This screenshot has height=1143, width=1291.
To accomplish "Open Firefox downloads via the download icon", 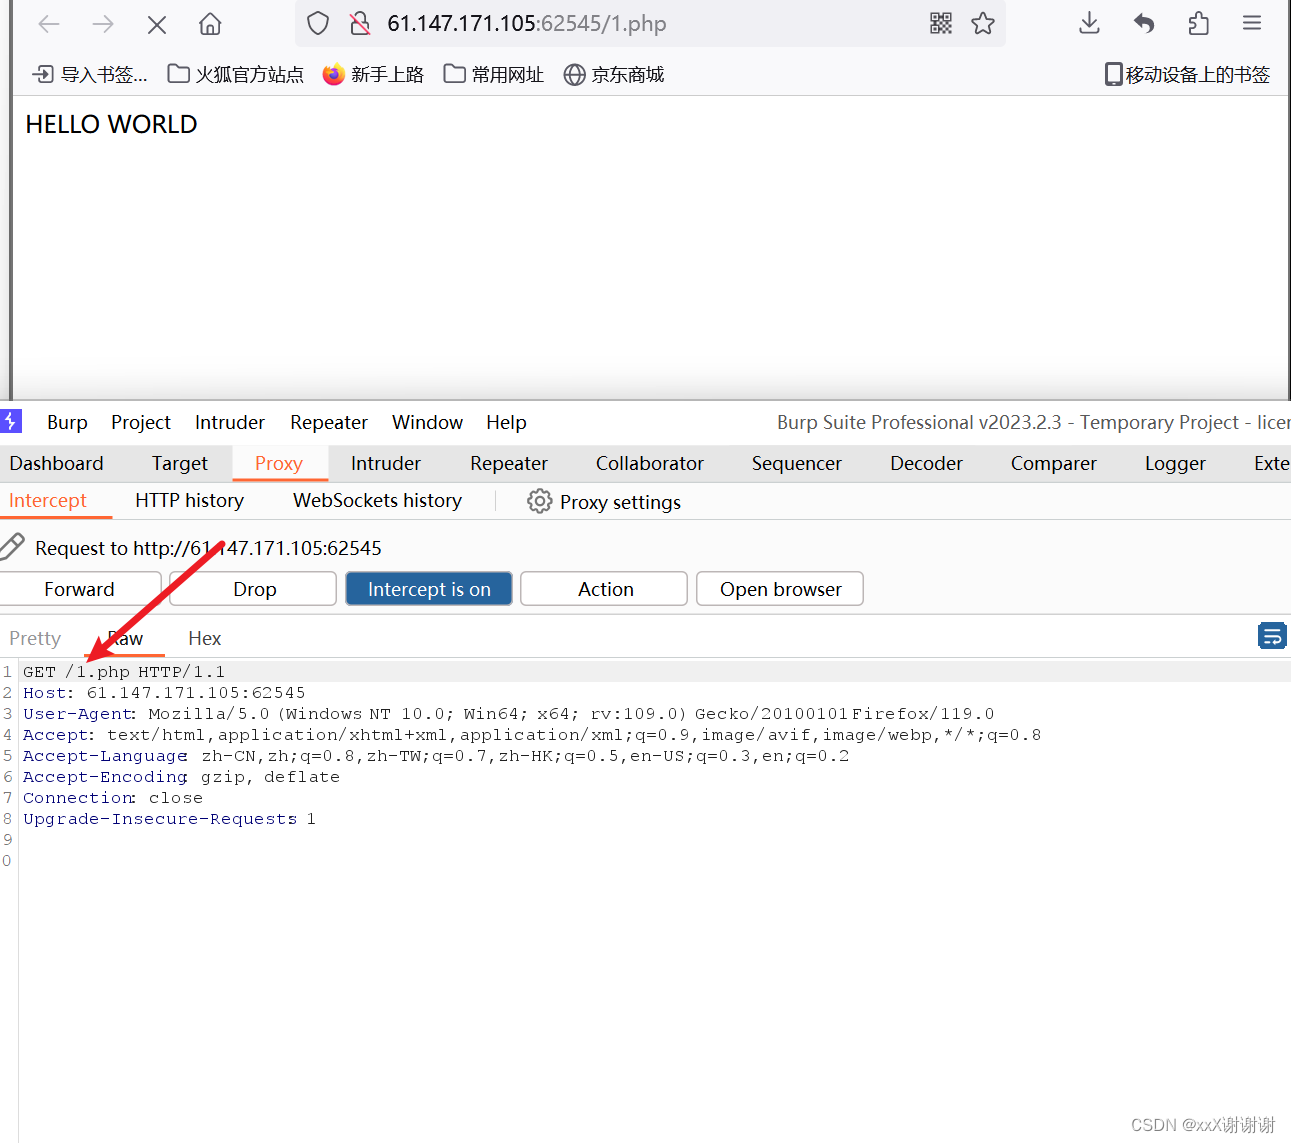I will 1089,23.
